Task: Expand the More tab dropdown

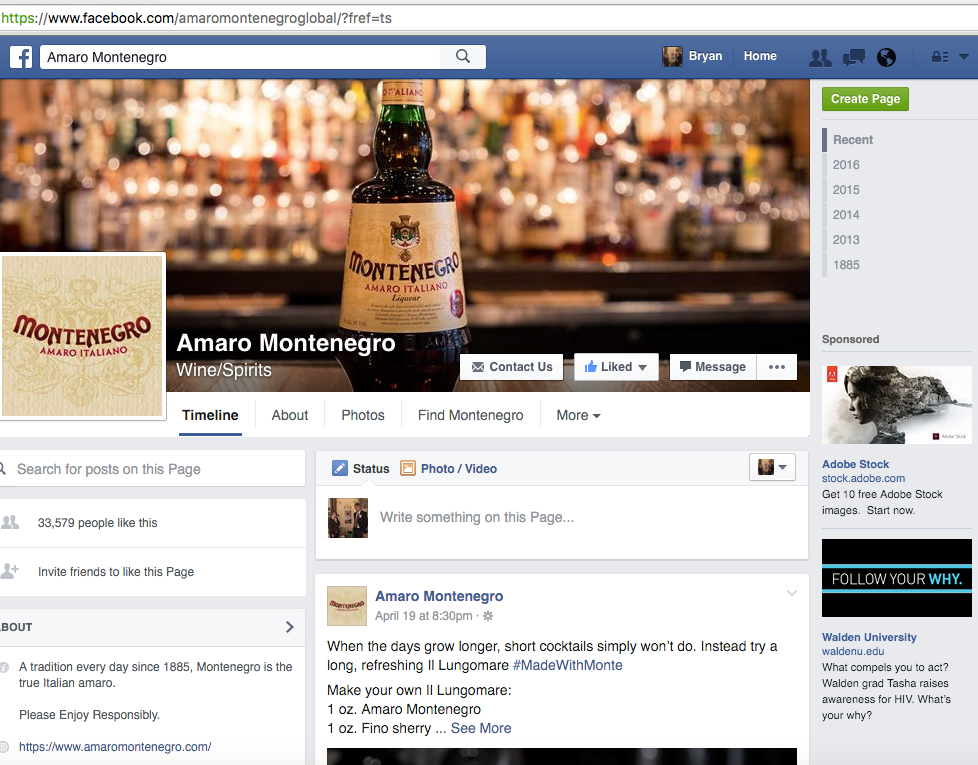Action: 578,415
